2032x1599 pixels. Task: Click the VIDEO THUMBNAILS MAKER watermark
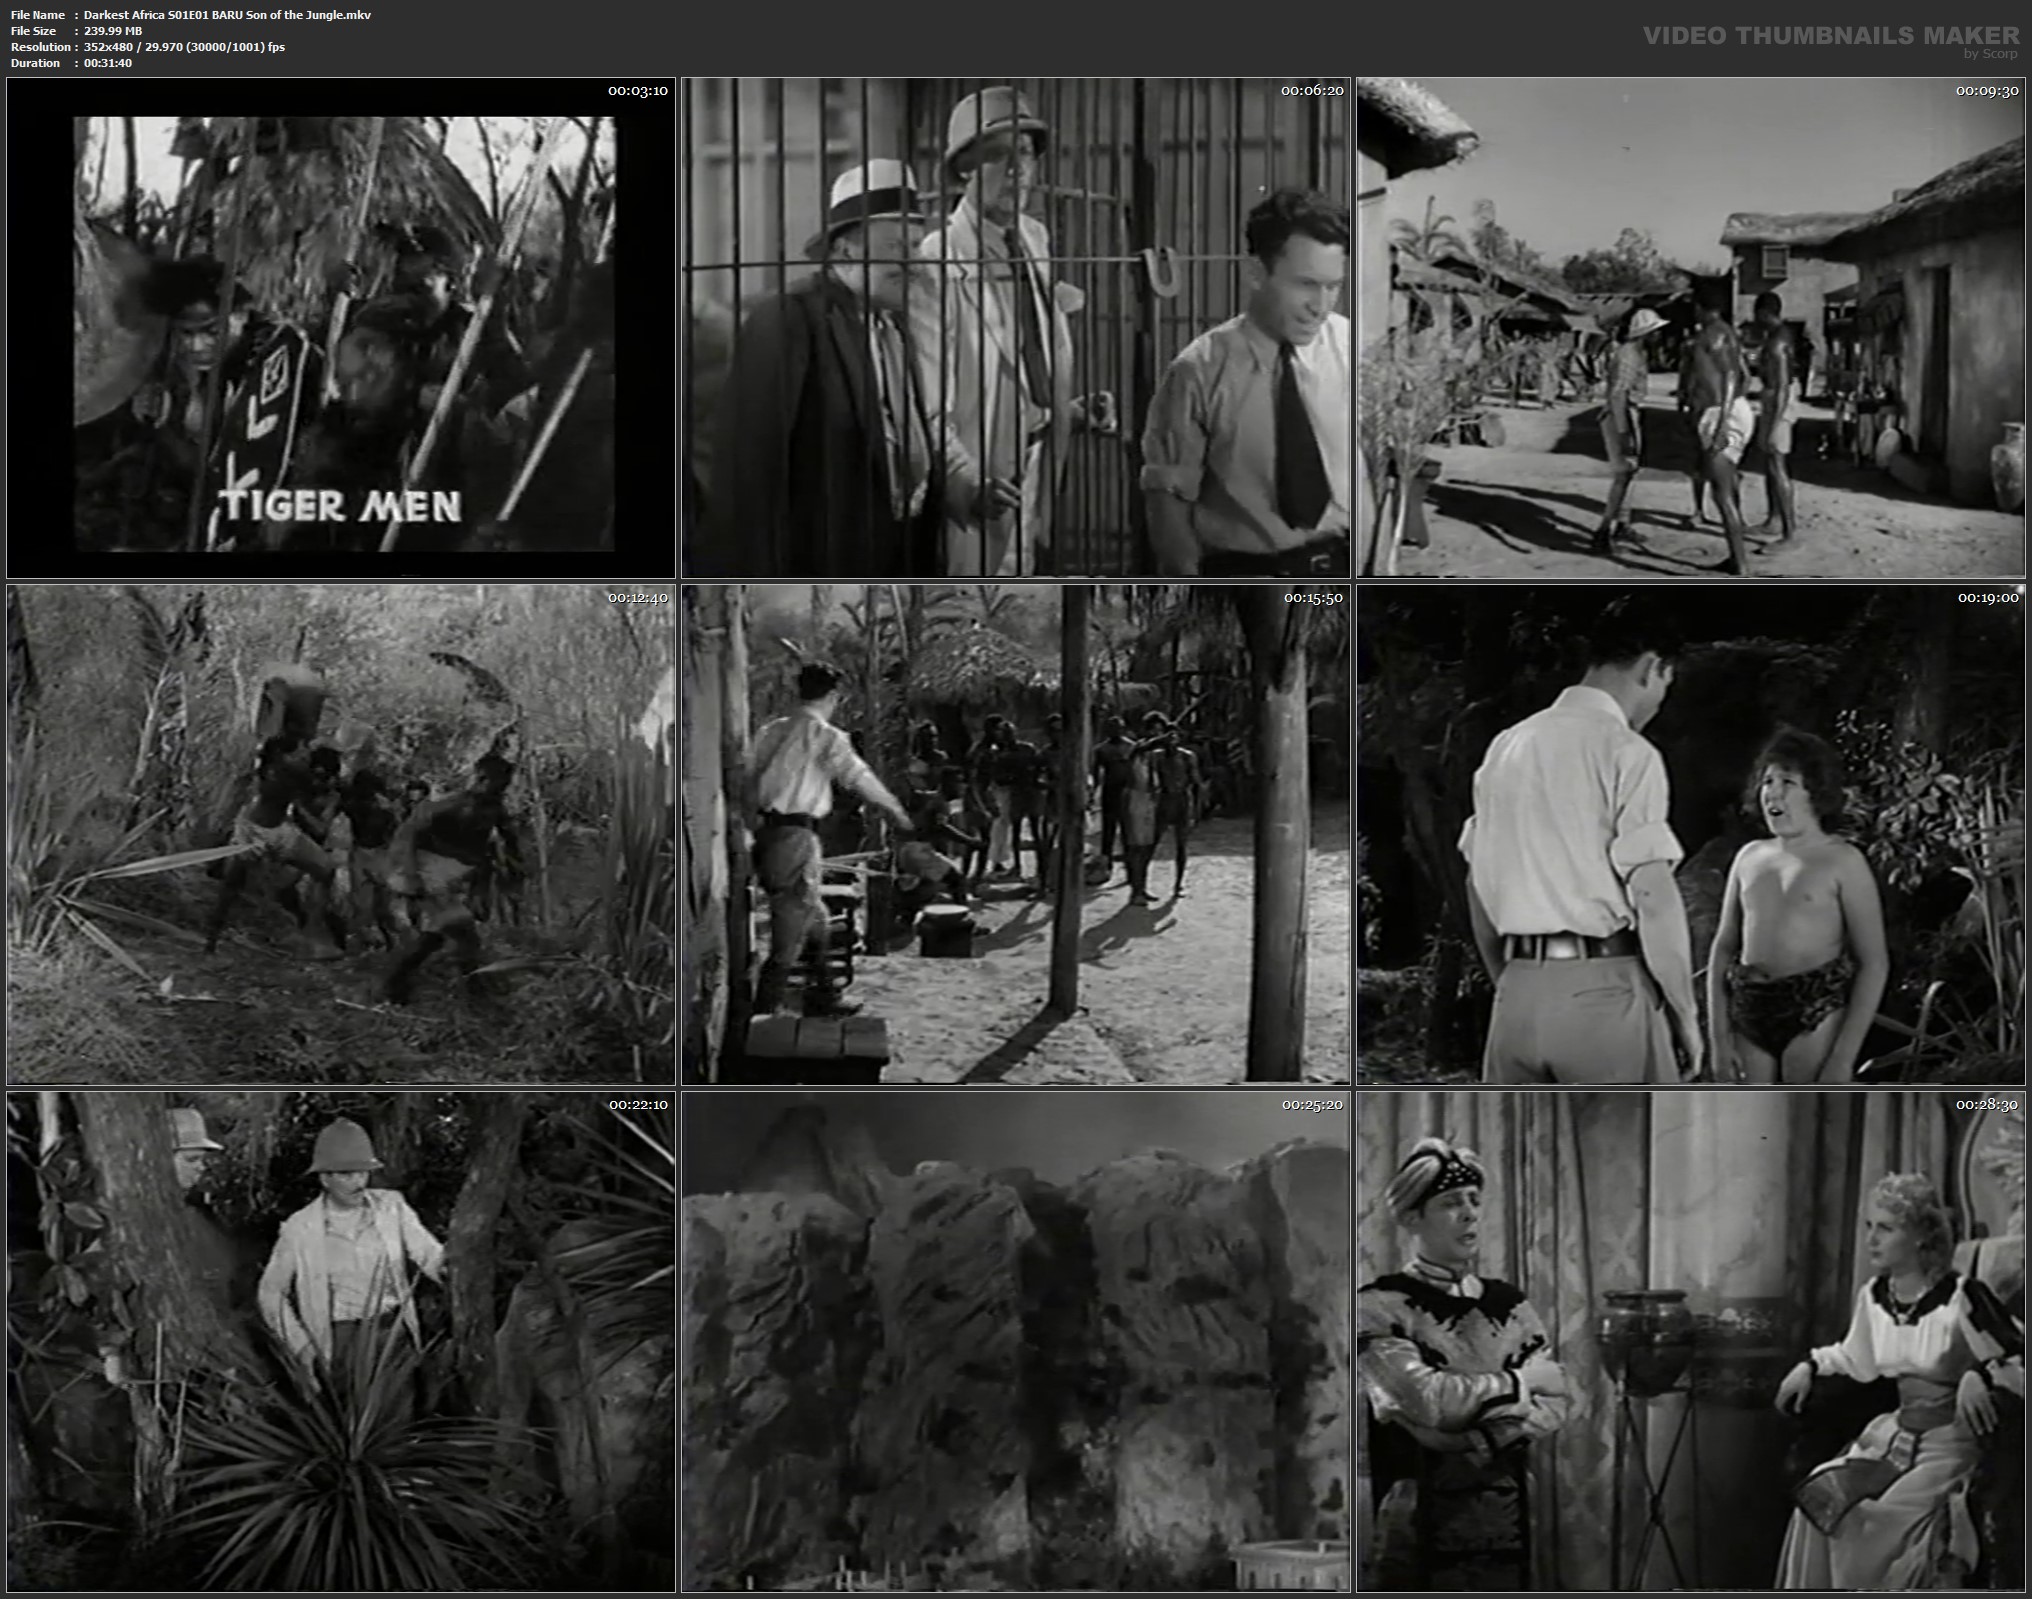(x=1831, y=37)
